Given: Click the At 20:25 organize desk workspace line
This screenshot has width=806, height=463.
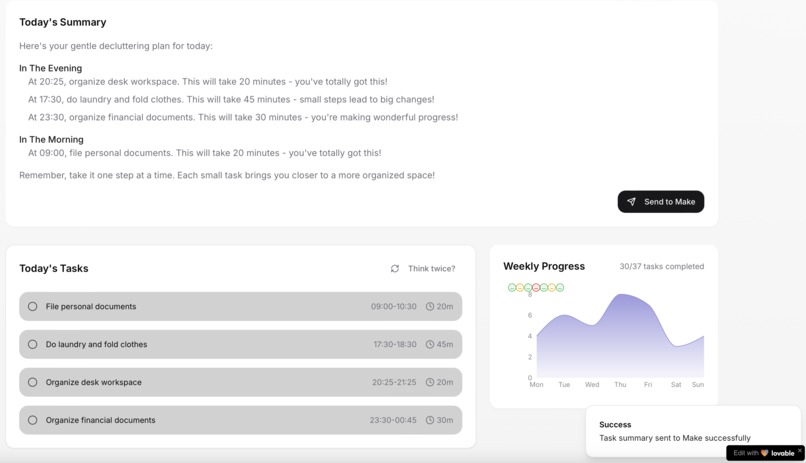Looking at the screenshot, I should pos(208,82).
